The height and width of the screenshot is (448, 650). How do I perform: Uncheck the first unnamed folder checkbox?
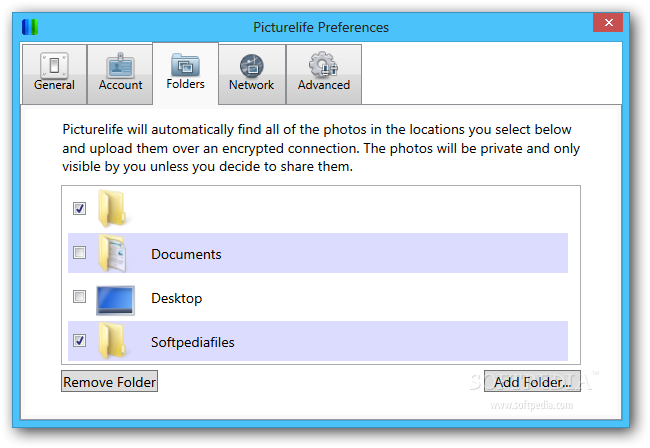pos(79,208)
